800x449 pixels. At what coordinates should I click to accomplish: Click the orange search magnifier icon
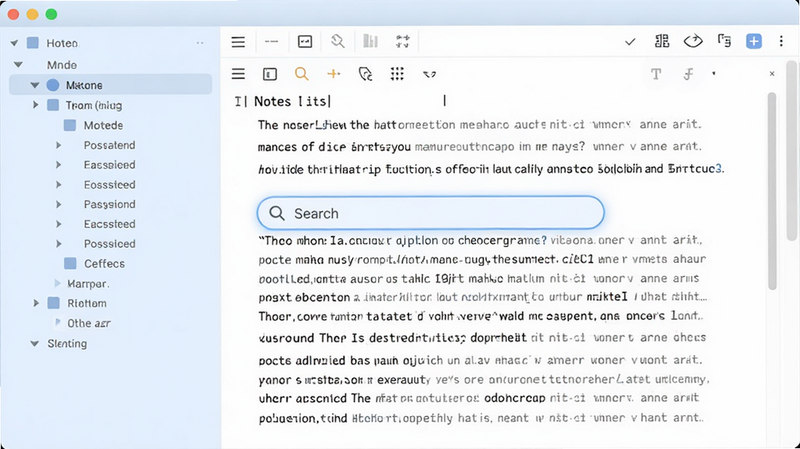tap(302, 74)
